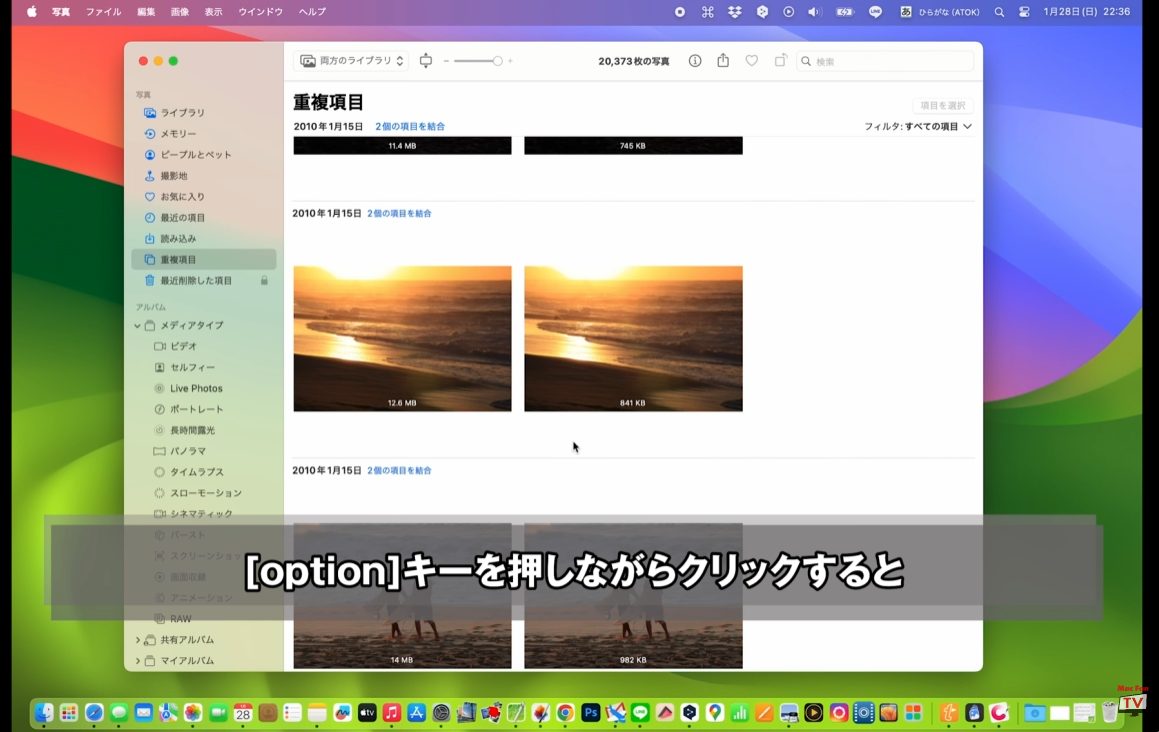Open 表示 menu
This screenshot has height=732, width=1159.
214,12
